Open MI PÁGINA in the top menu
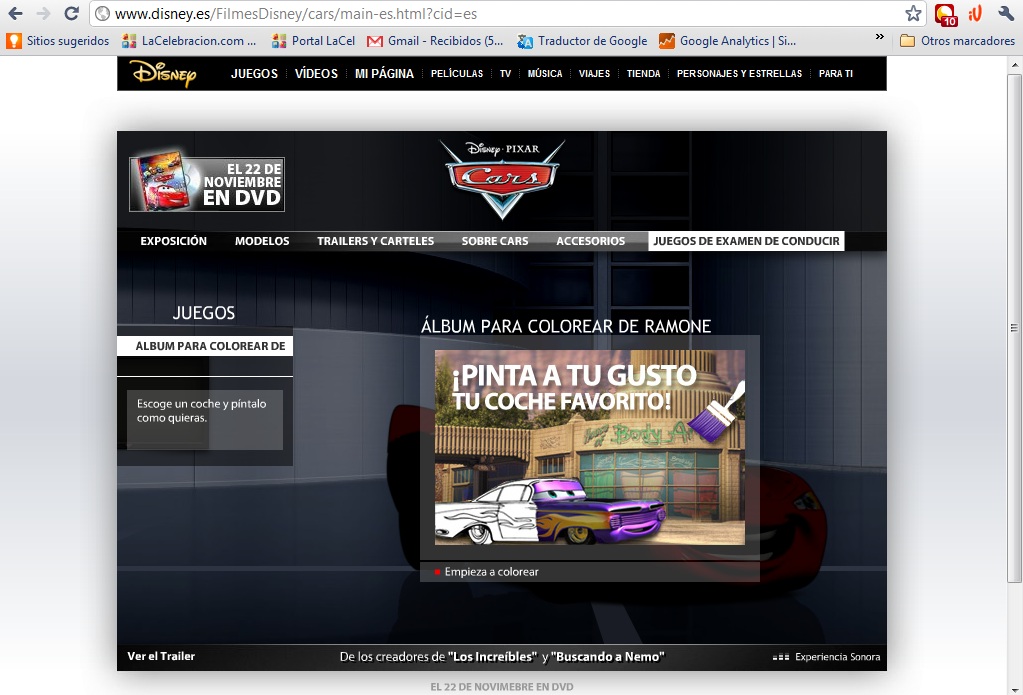1023x695 pixels. pos(384,74)
